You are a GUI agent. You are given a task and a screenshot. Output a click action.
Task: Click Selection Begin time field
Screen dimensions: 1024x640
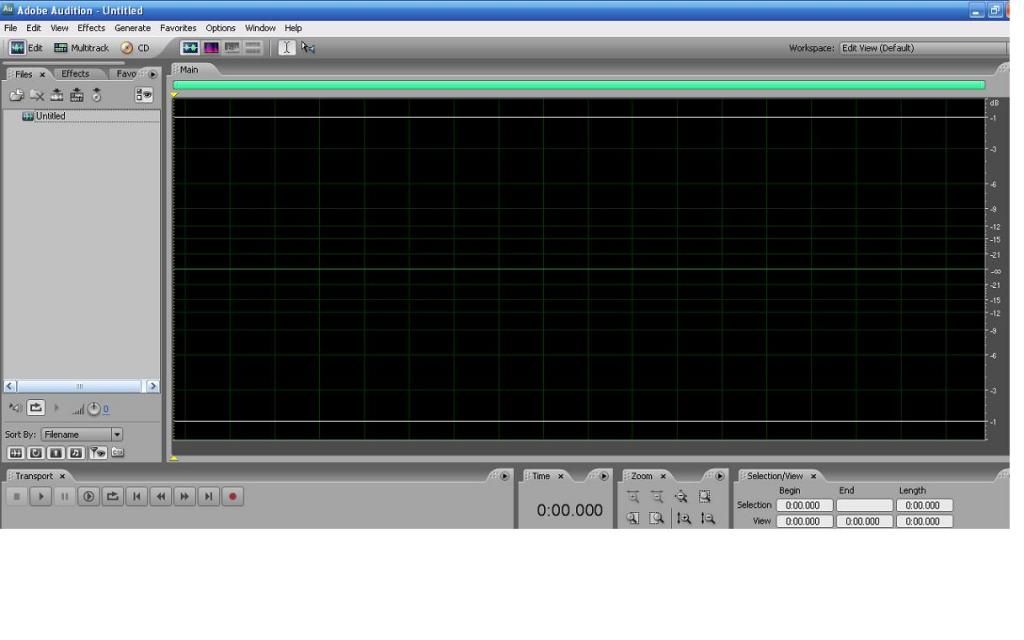pyautogui.click(x=804, y=505)
